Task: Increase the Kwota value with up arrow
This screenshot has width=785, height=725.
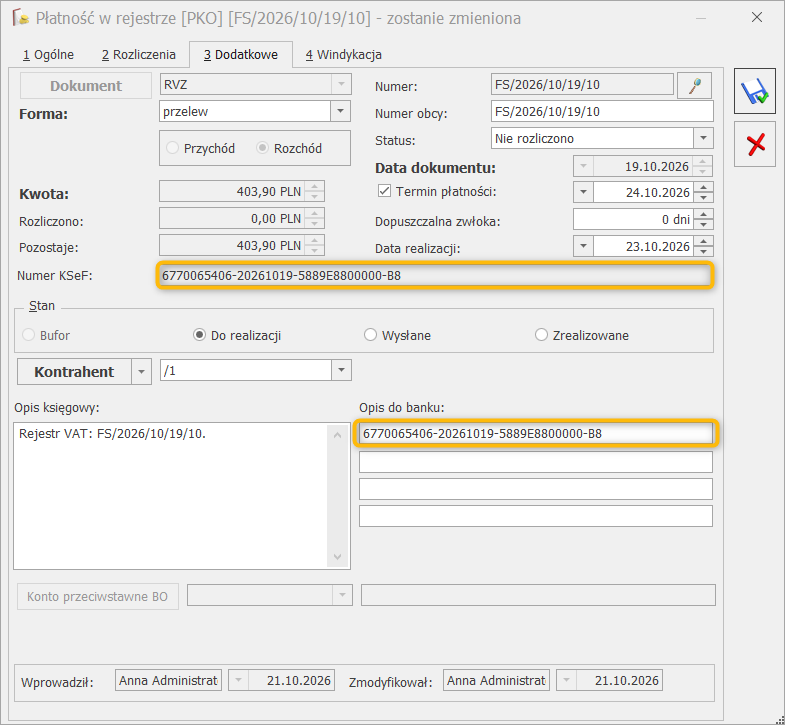Action: tap(314, 186)
